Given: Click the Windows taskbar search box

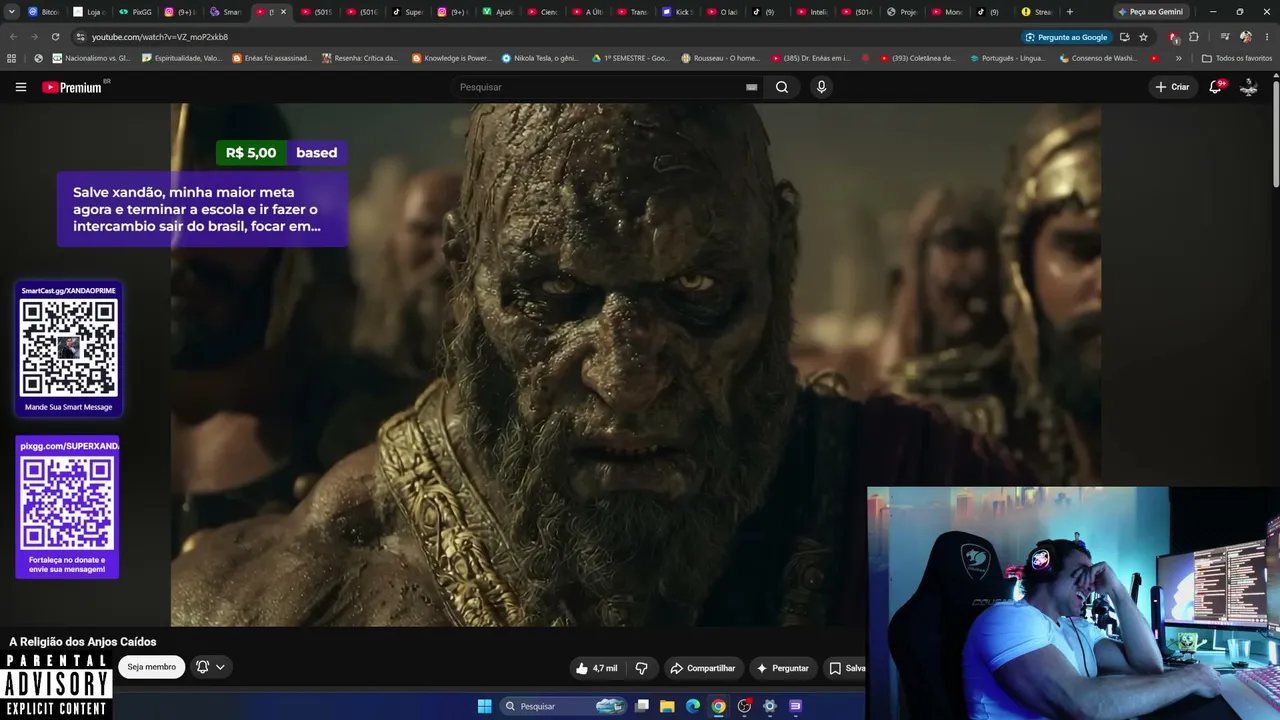Looking at the screenshot, I should tap(562, 706).
